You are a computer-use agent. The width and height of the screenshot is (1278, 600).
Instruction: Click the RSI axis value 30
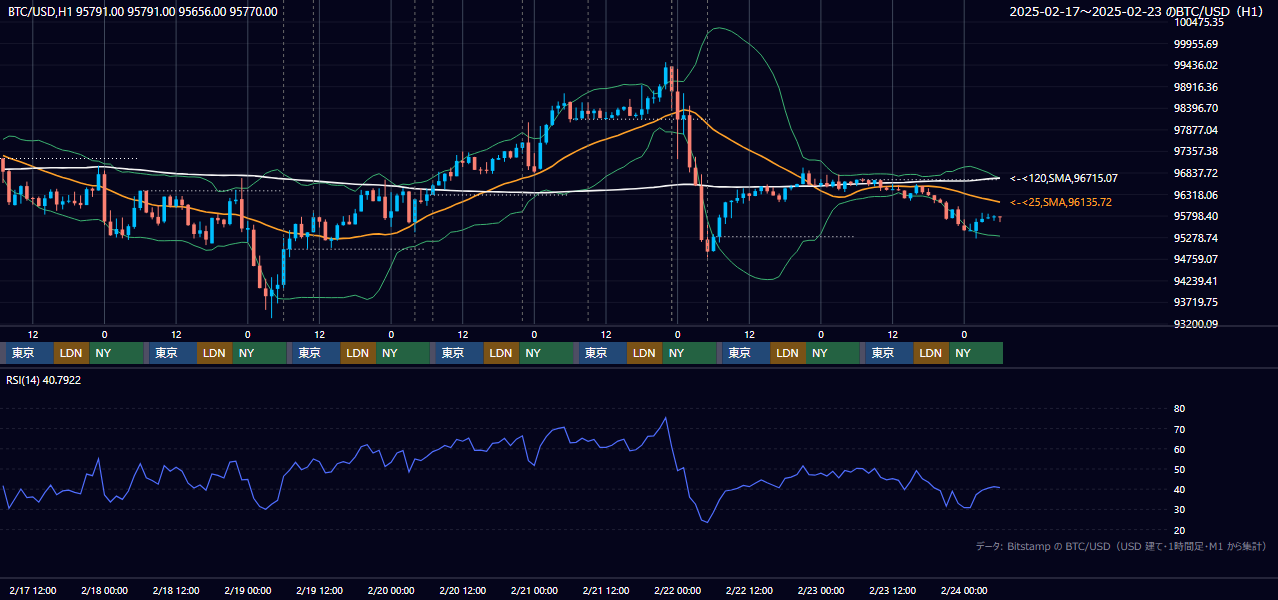tap(1179, 510)
